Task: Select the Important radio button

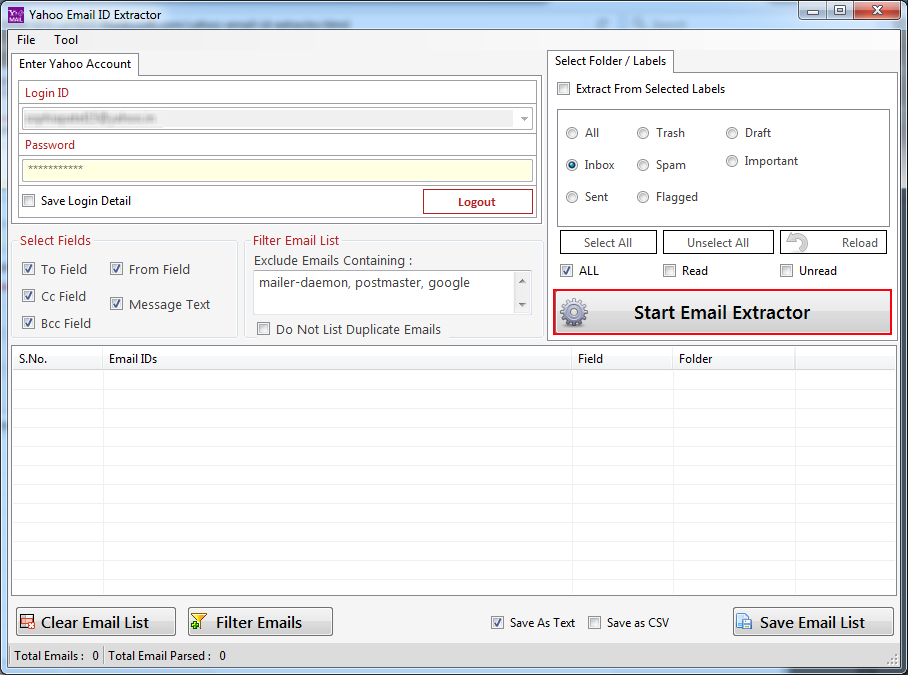Action: coord(732,161)
